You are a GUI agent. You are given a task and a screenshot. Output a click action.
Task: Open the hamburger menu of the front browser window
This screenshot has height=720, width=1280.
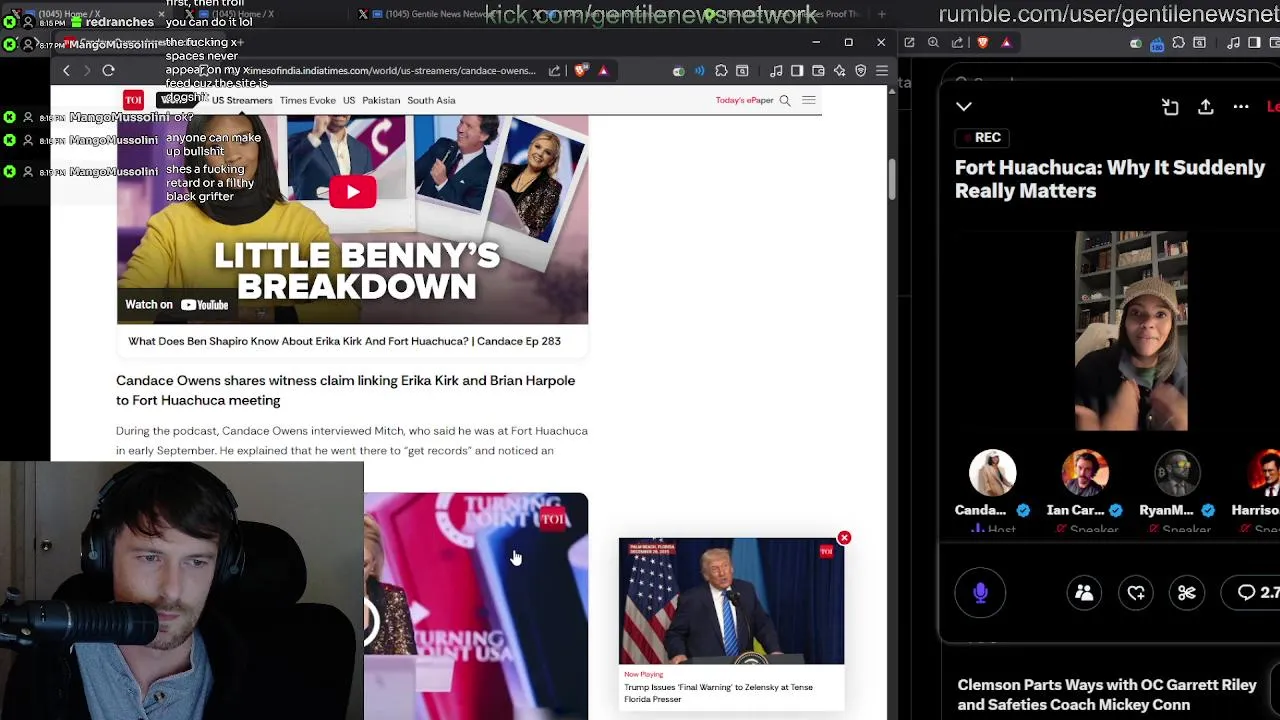coord(882,71)
